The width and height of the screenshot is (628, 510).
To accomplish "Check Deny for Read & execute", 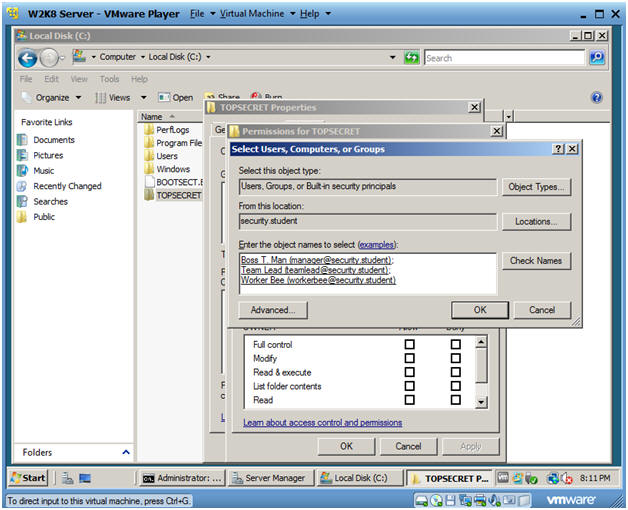I will [455, 372].
